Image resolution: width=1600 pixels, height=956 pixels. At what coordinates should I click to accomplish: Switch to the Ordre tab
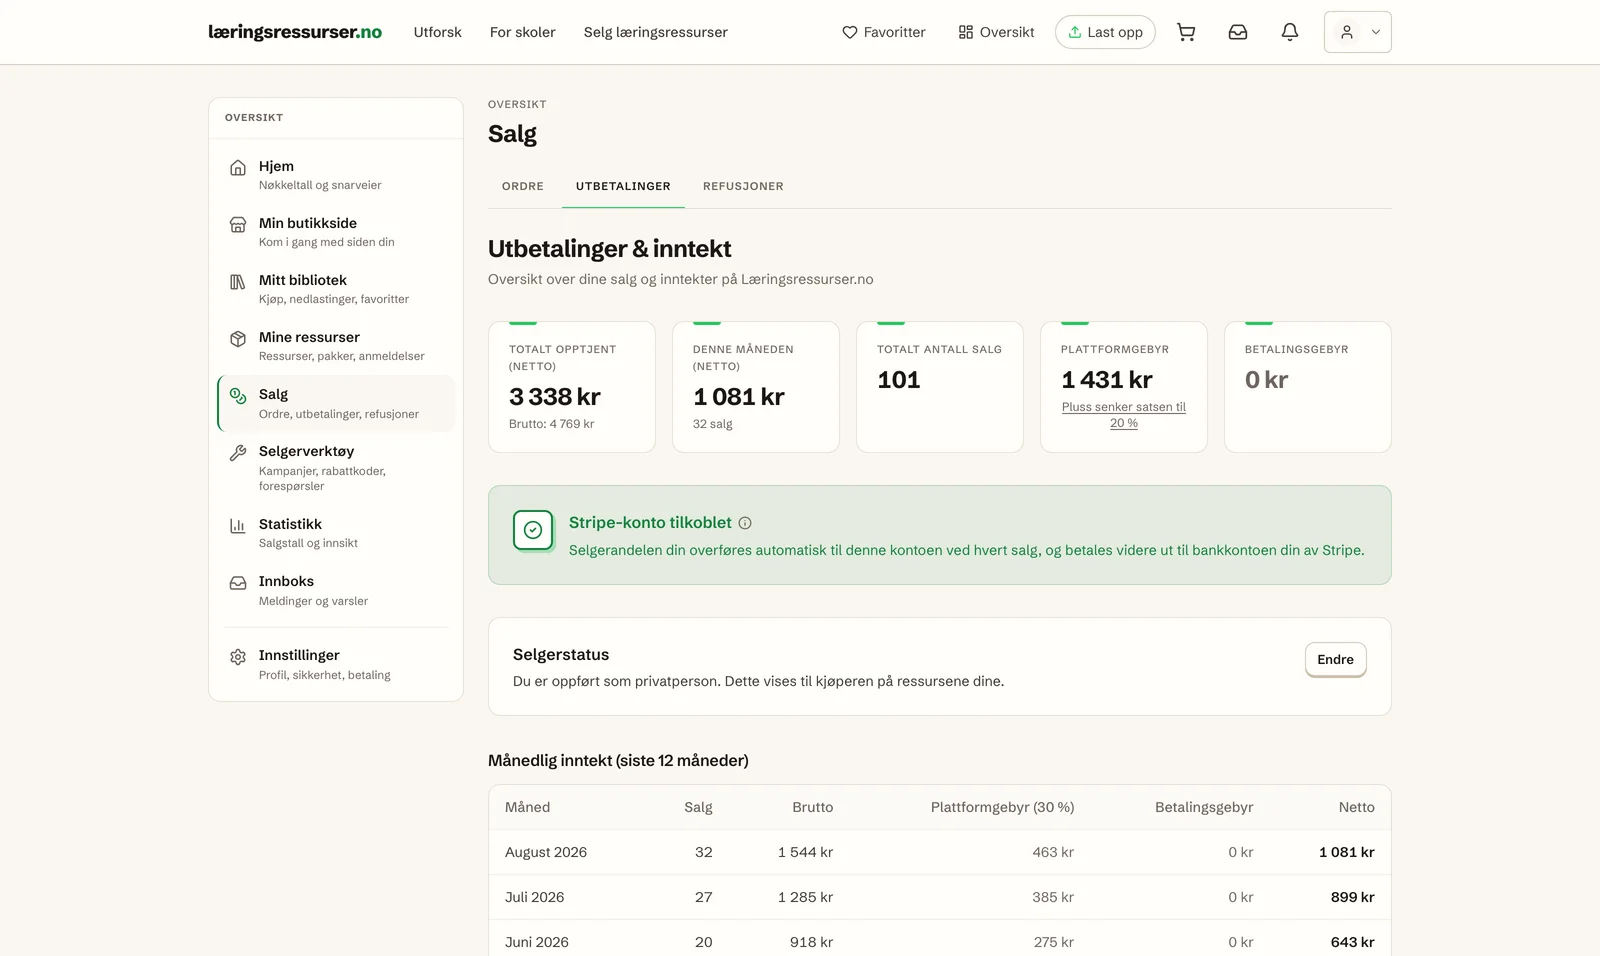(x=523, y=186)
